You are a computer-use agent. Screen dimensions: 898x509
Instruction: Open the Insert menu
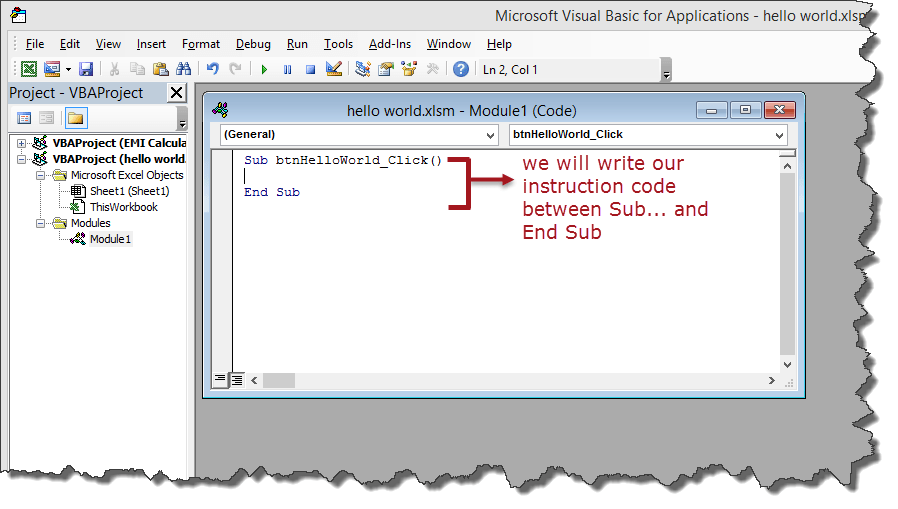coord(151,44)
